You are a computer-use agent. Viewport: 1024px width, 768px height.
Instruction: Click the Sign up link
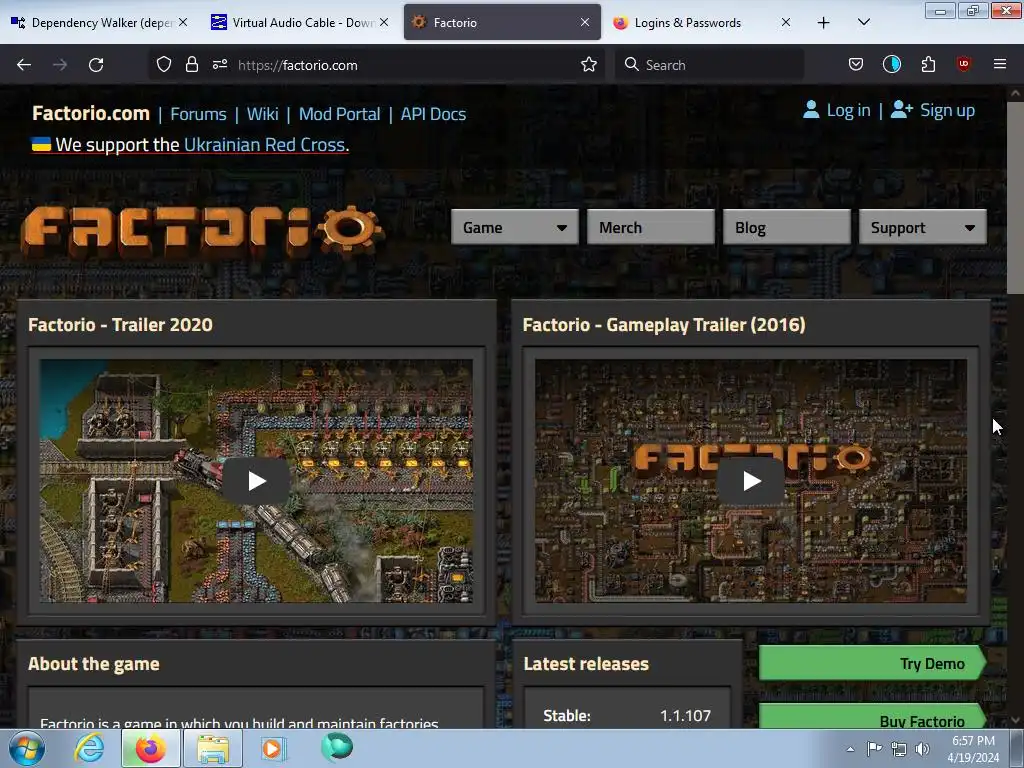point(933,110)
